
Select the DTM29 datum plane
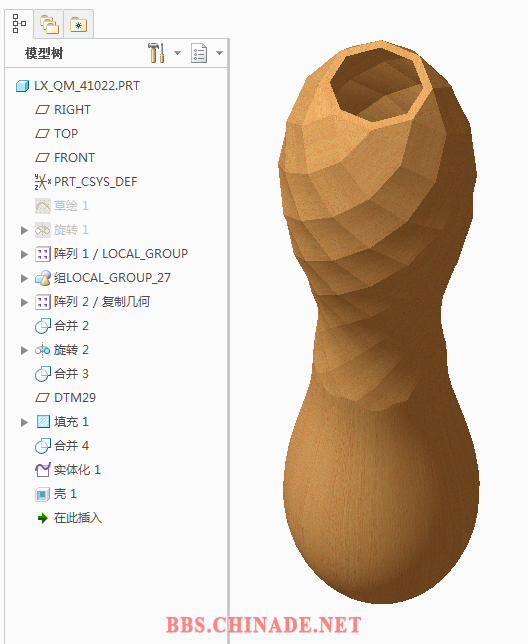click(x=65, y=398)
